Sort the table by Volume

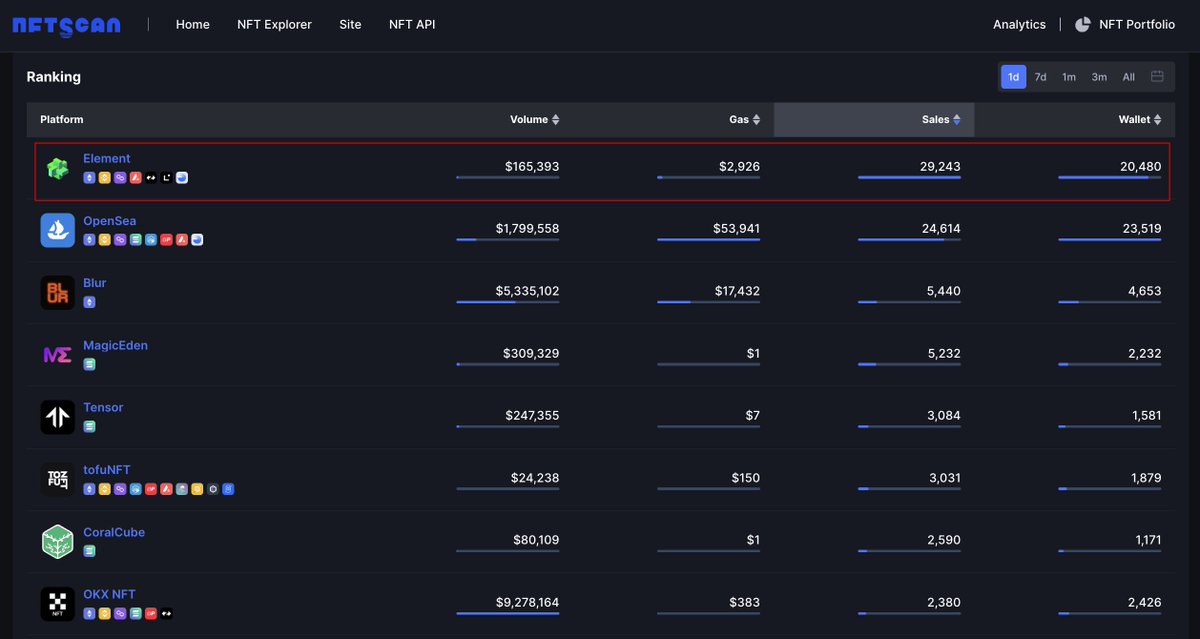(535, 120)
